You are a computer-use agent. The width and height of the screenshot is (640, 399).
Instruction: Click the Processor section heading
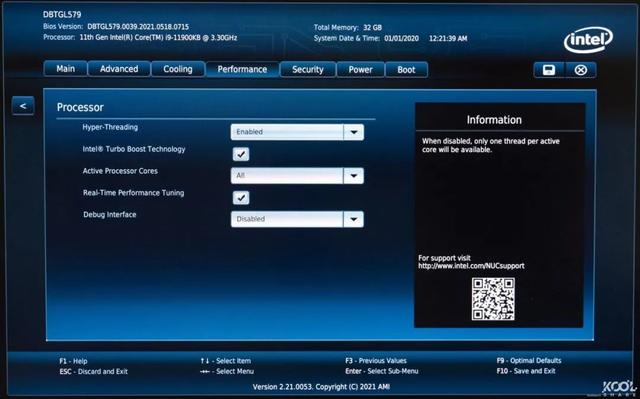80,107
